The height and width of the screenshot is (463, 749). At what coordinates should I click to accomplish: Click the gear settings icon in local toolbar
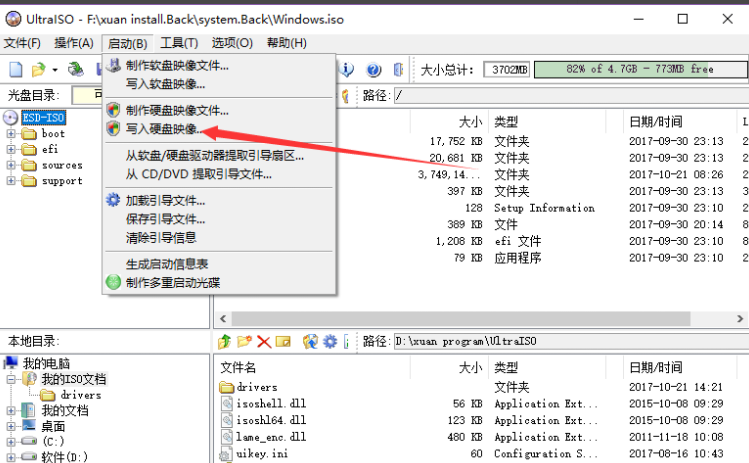(x=329, y=341)
